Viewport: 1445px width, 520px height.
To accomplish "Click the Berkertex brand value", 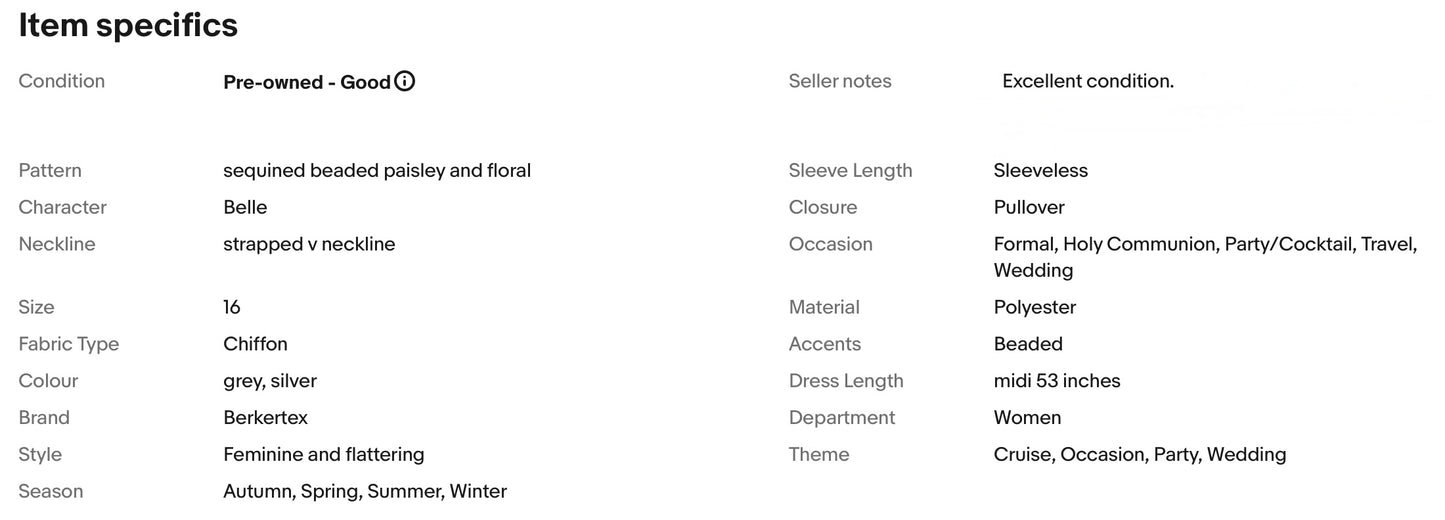I will tap(266, 417).
